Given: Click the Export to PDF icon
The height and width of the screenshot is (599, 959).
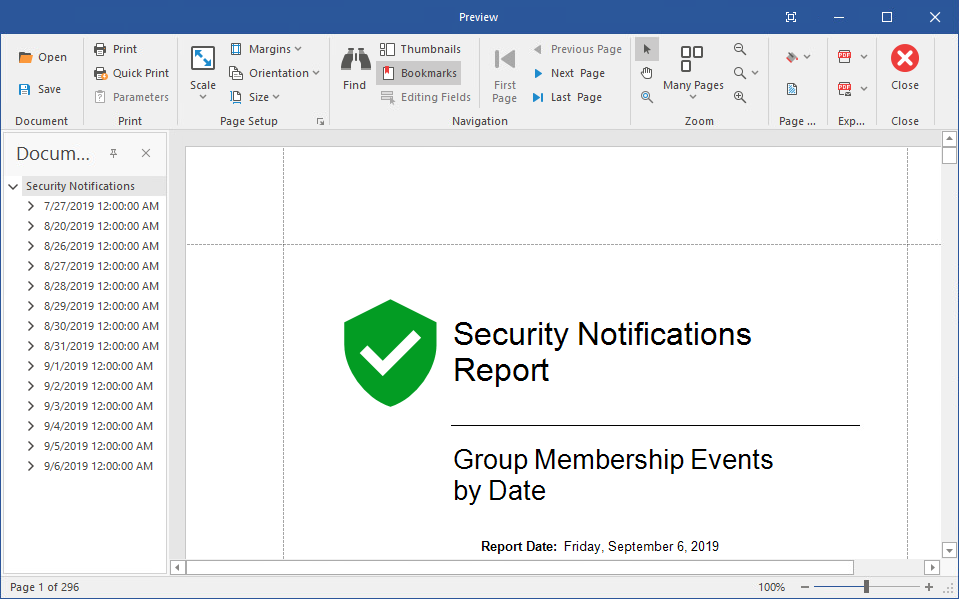Looking at the screenshot, I should [x=845, y=57].
